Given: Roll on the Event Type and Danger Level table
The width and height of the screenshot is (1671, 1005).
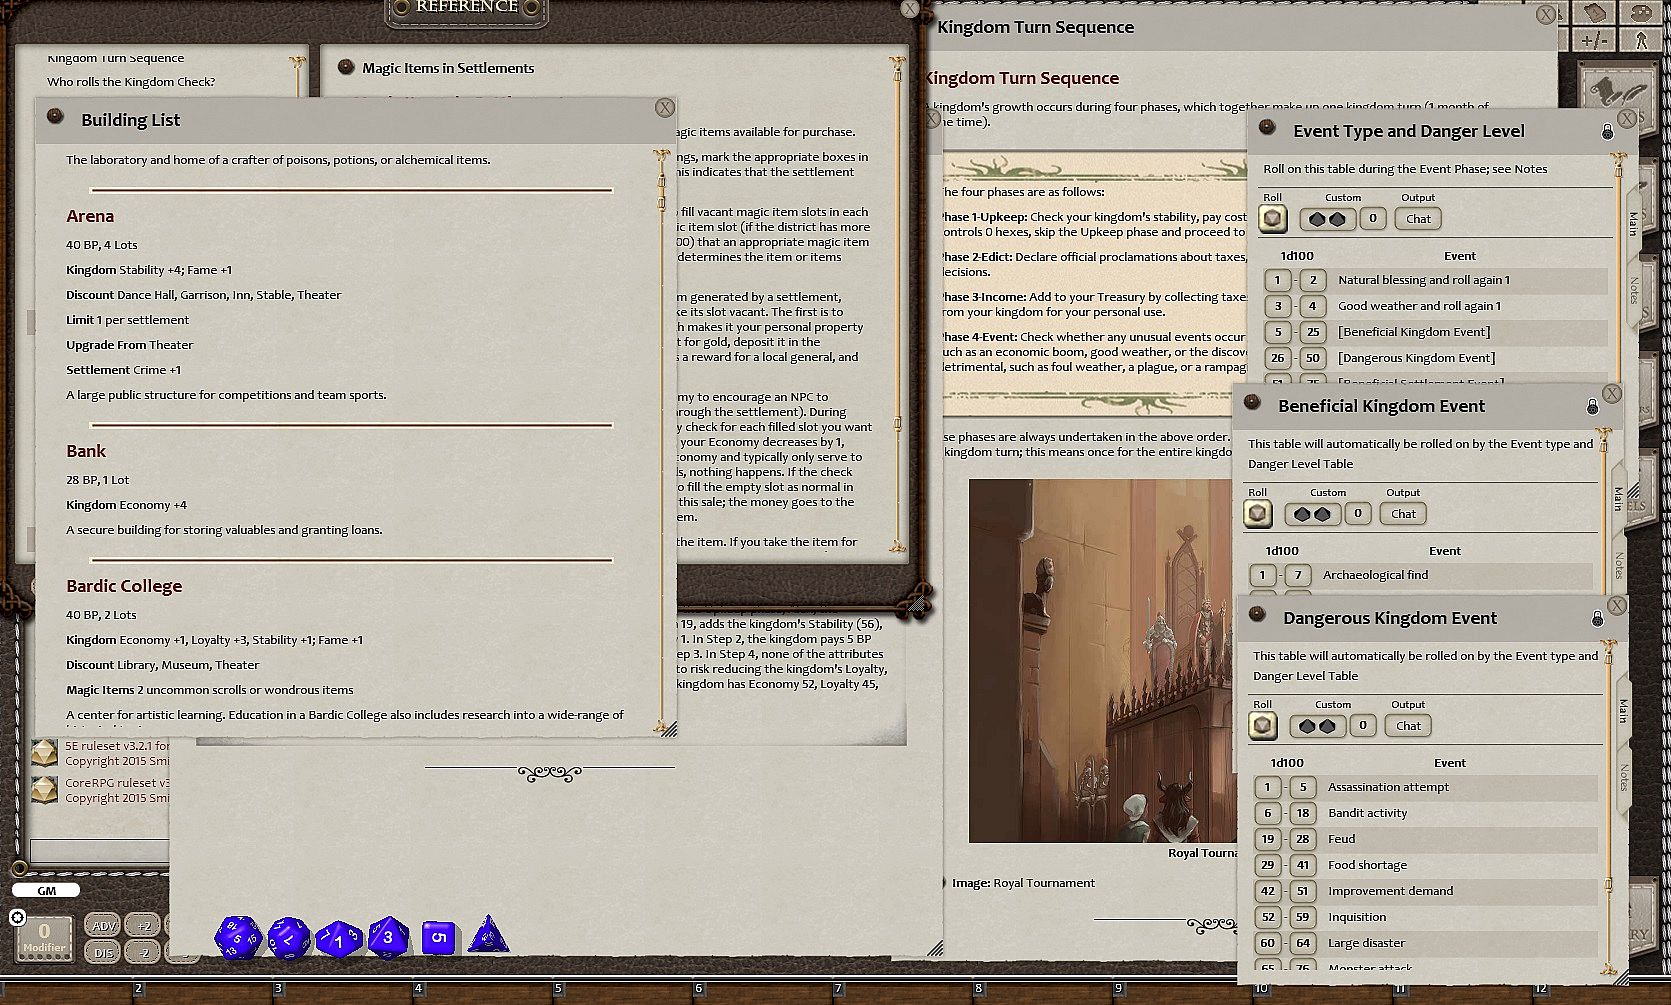Looking at the screenshot, I should [1272, 219].
